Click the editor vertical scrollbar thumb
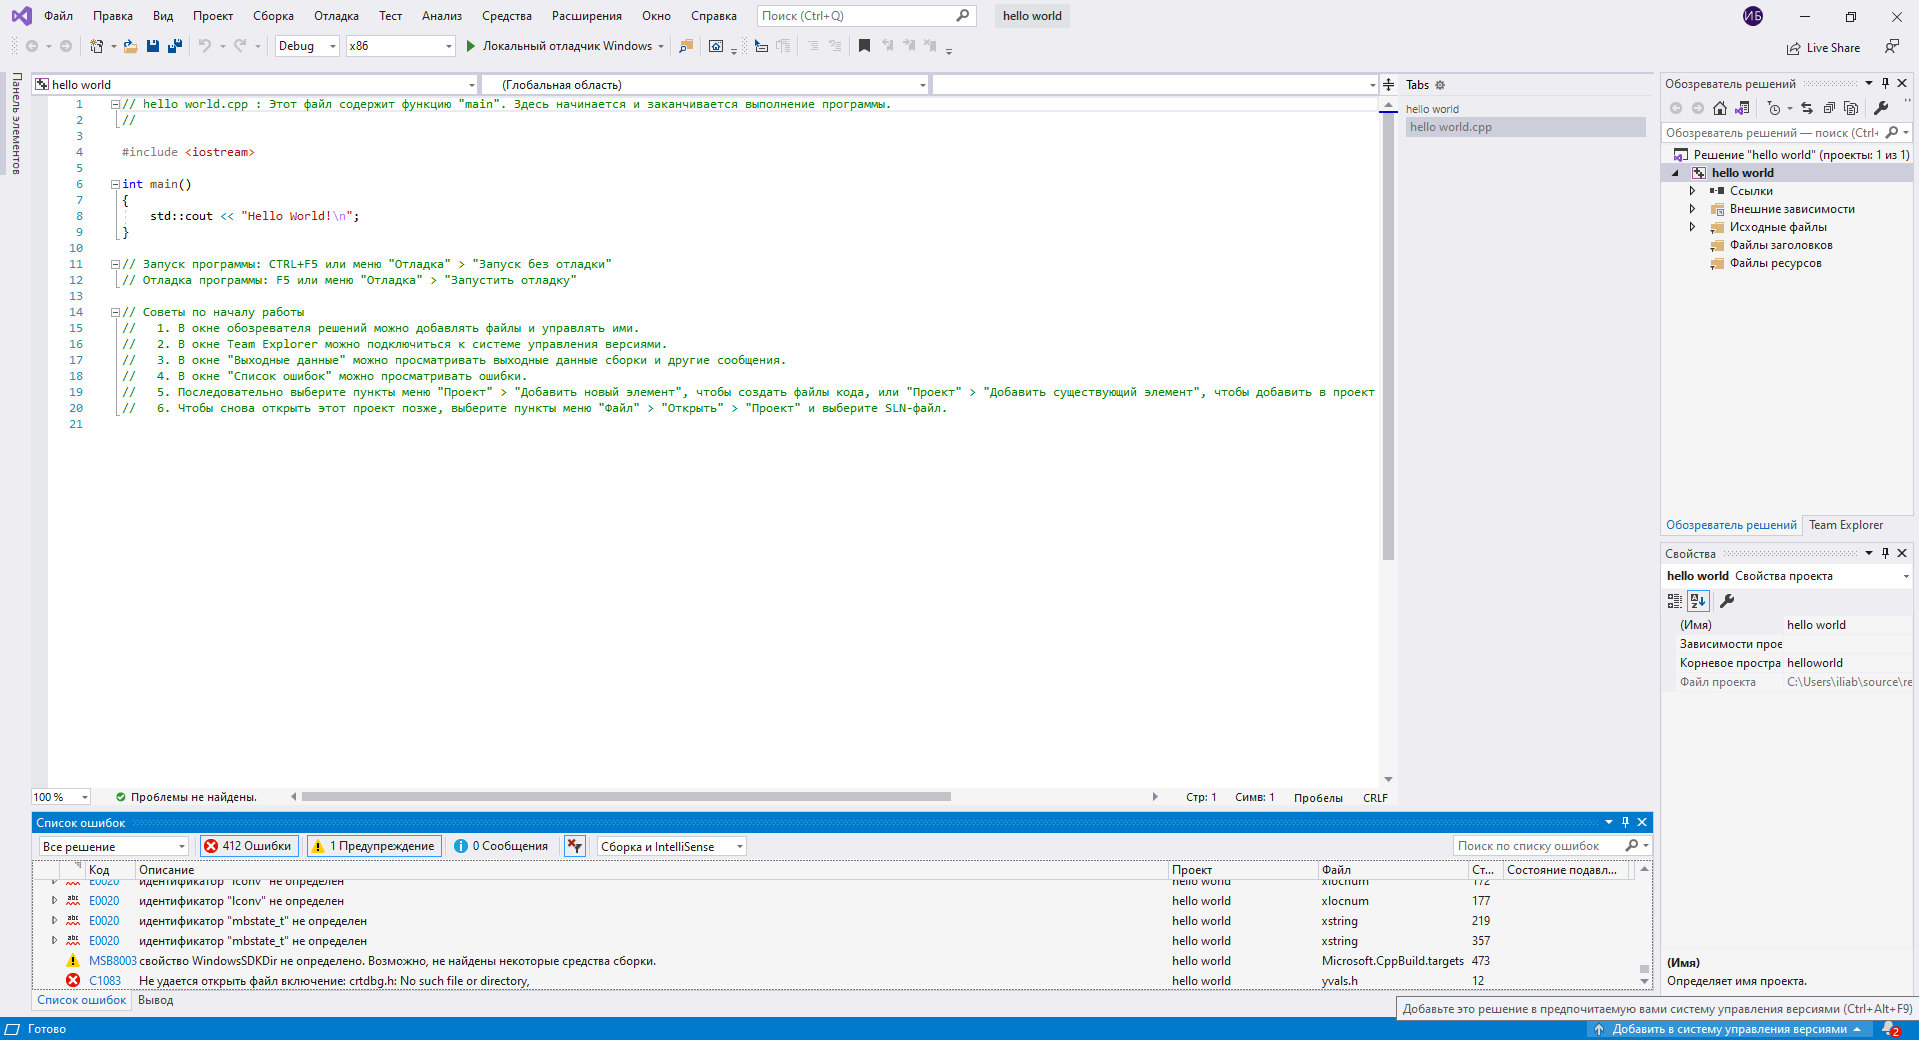 tap(1388, 336)
